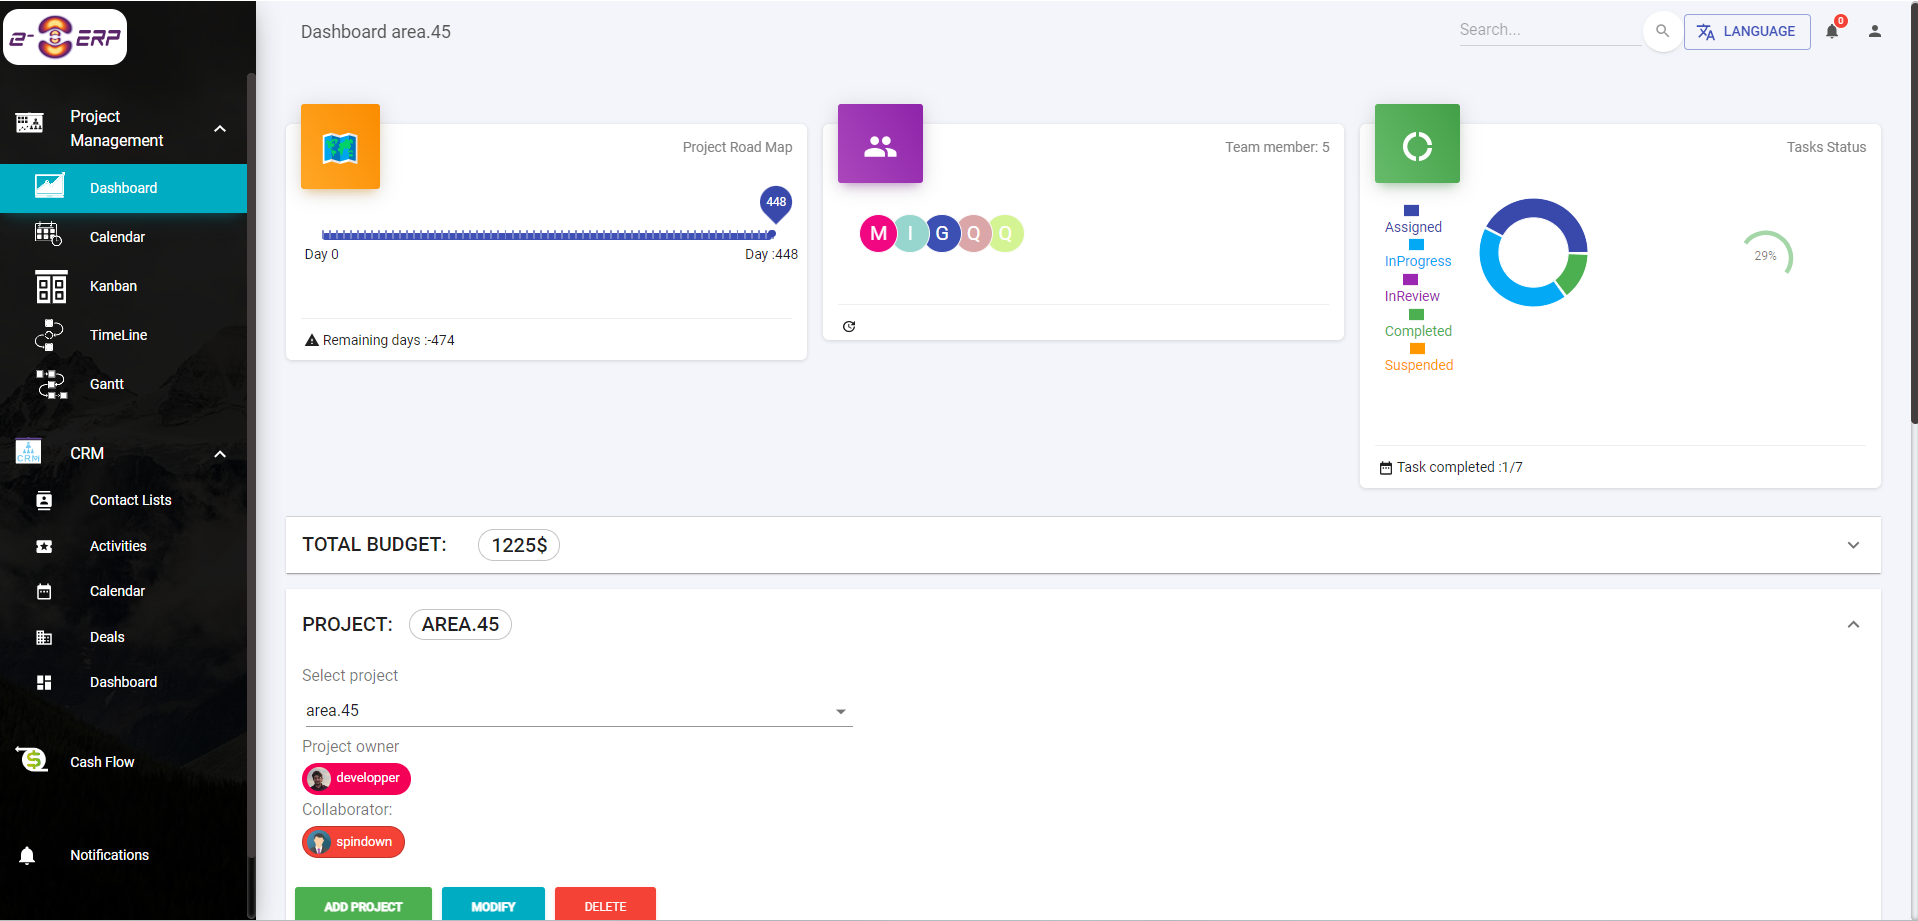Open the Contact Lists icon under CRM
The image size is (1918, 921).
click(x=44, y=500)
